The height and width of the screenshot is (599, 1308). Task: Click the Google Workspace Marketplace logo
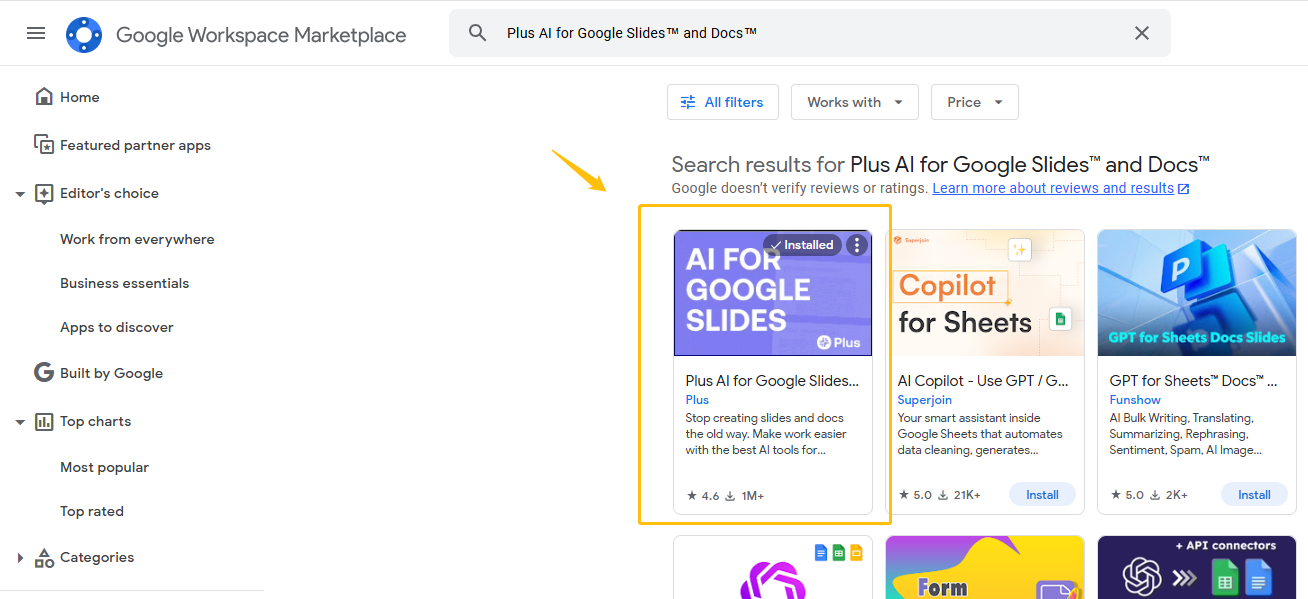[84, 35]
